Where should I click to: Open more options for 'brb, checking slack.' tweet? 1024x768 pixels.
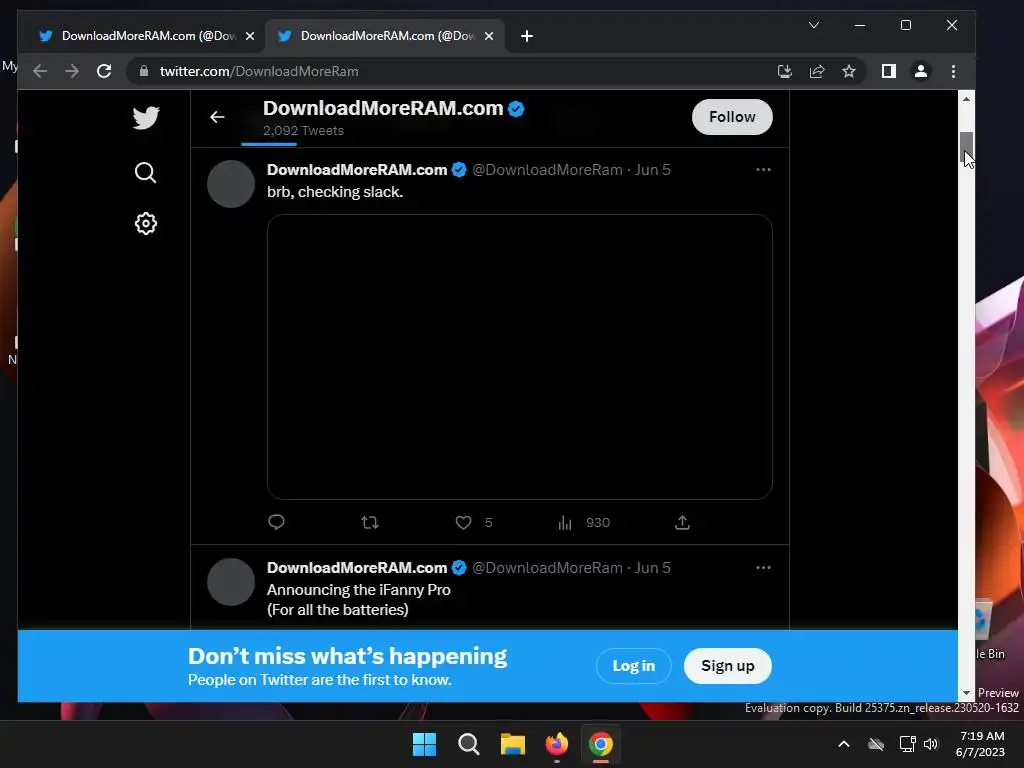tap(763, 170)
